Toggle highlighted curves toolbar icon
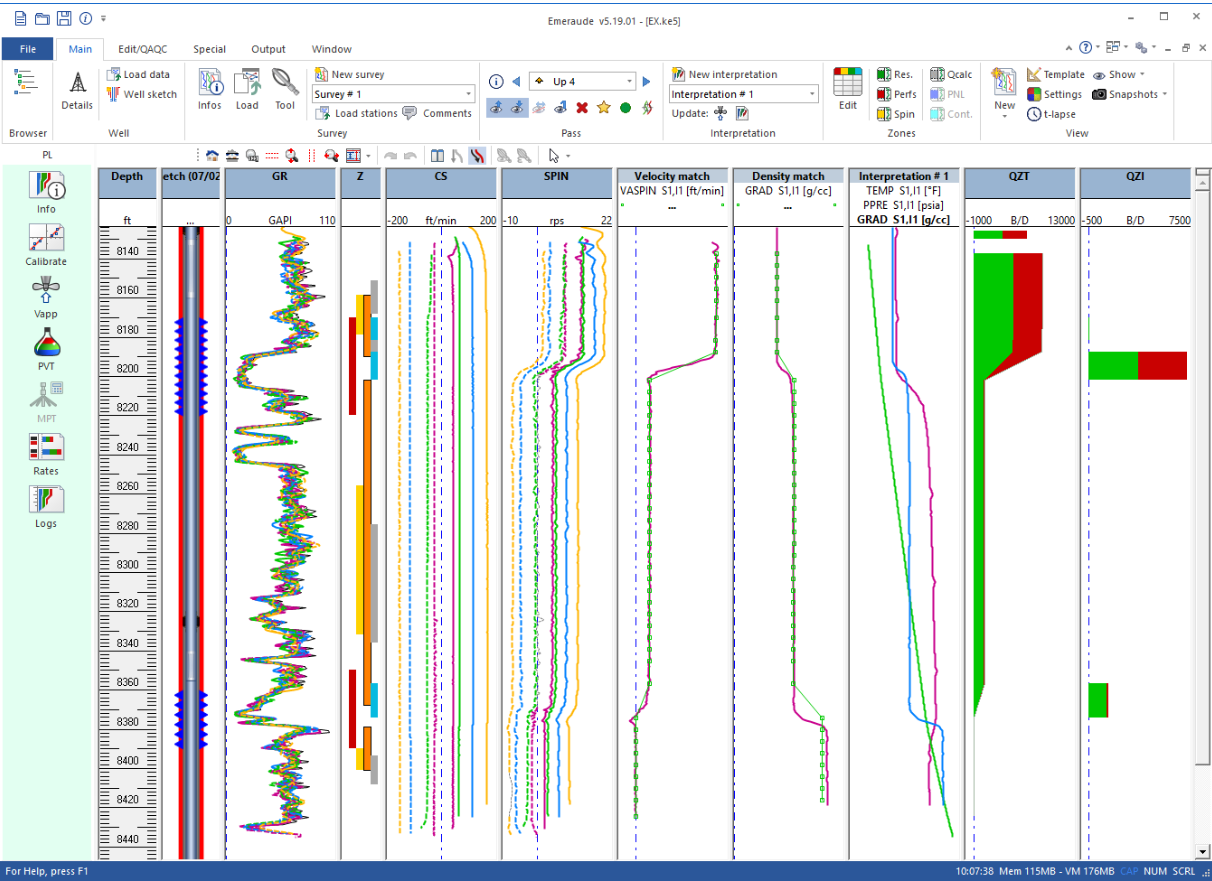1212x881 pixels. pos(477,155)
